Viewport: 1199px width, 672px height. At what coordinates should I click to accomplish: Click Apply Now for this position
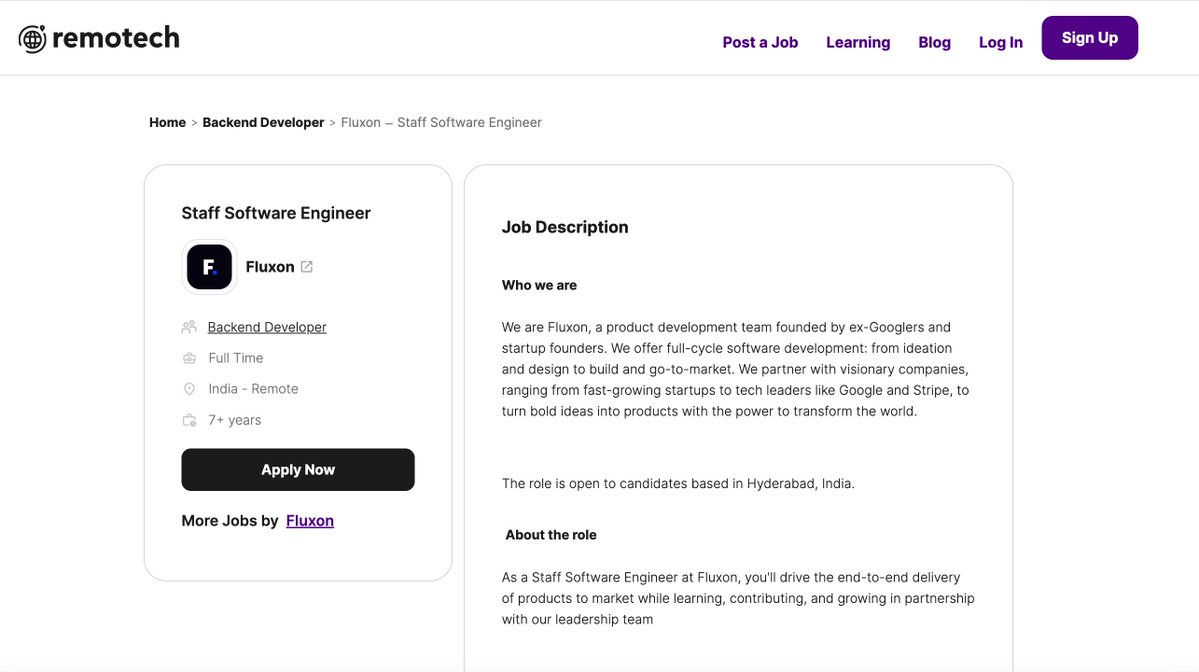(x=297, y=469)
